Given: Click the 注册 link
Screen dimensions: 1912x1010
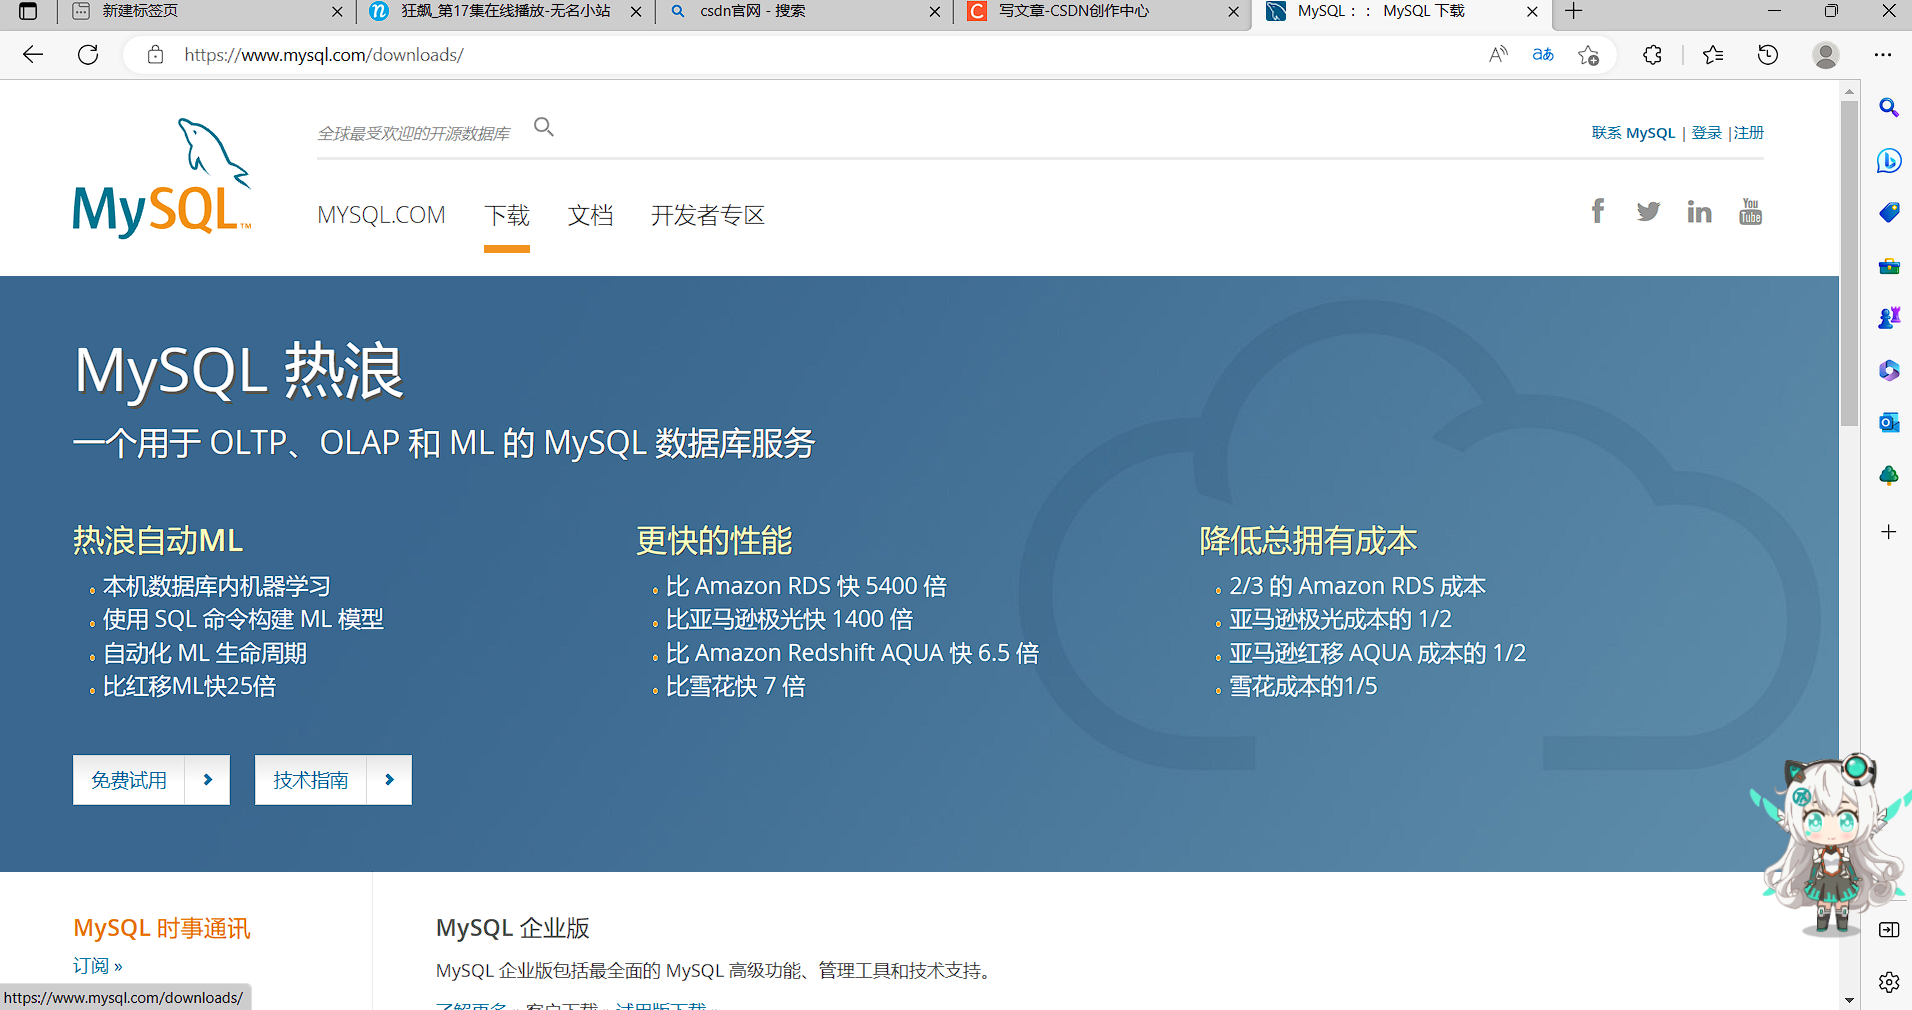Looking at the screenshot, I should click(x=1749, y=133).
